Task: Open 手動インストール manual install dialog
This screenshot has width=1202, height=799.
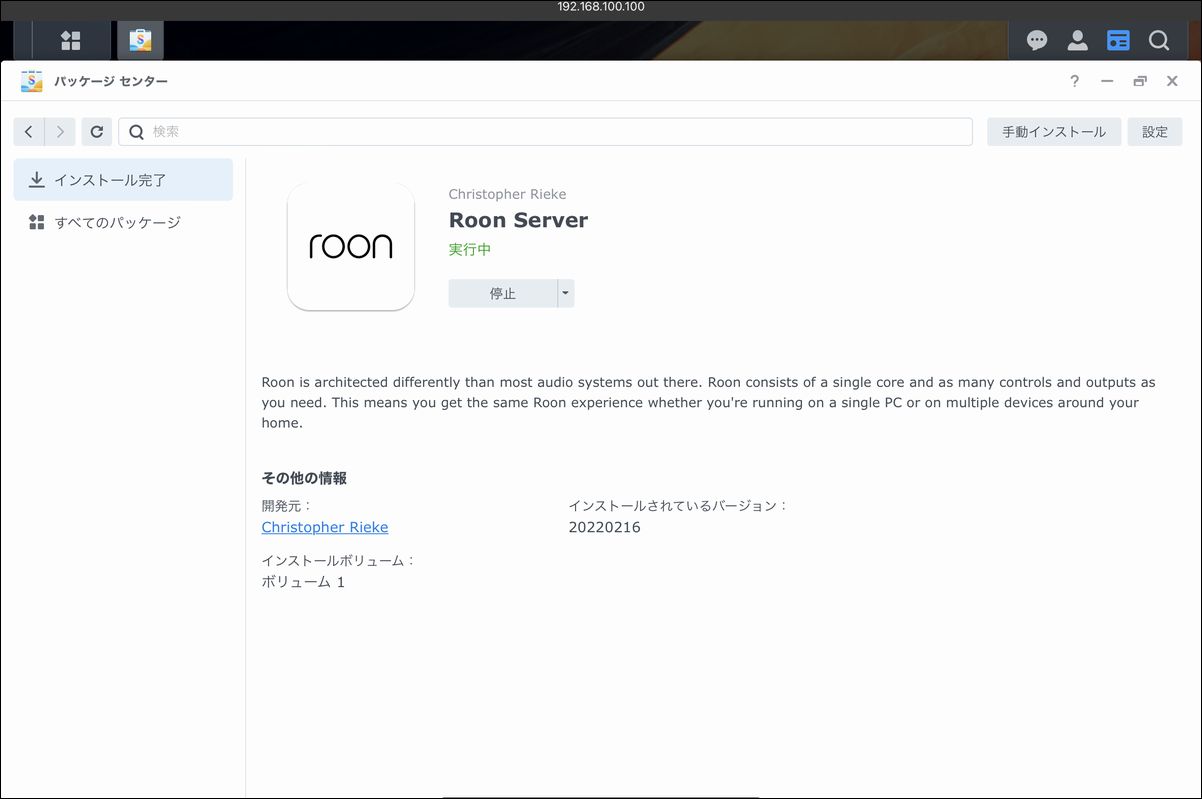Action: [x=1054, y=132]
